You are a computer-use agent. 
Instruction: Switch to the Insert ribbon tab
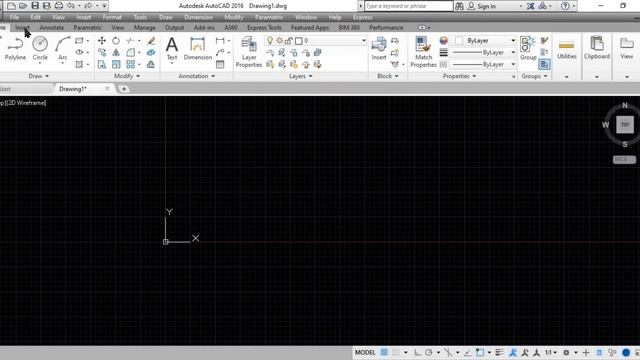click(x=22, y=27)
